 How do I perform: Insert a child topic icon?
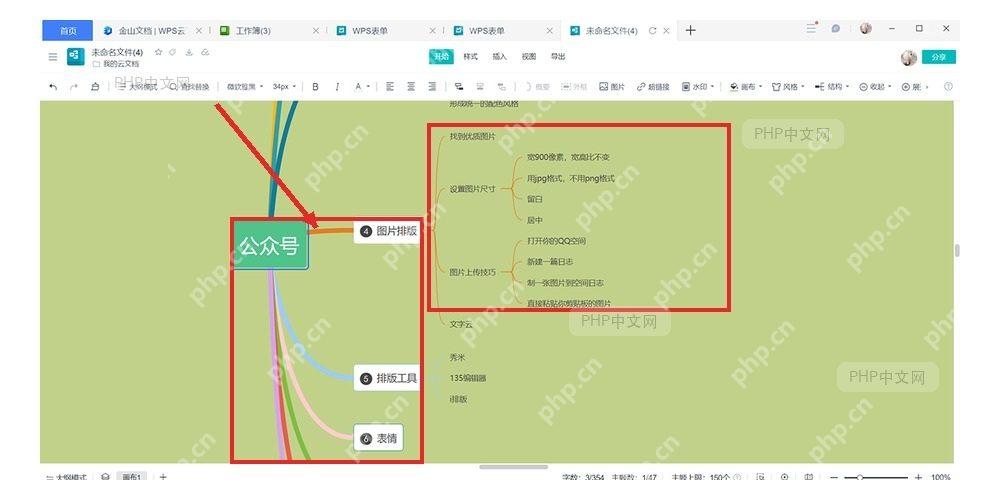(x=459, y=87)
